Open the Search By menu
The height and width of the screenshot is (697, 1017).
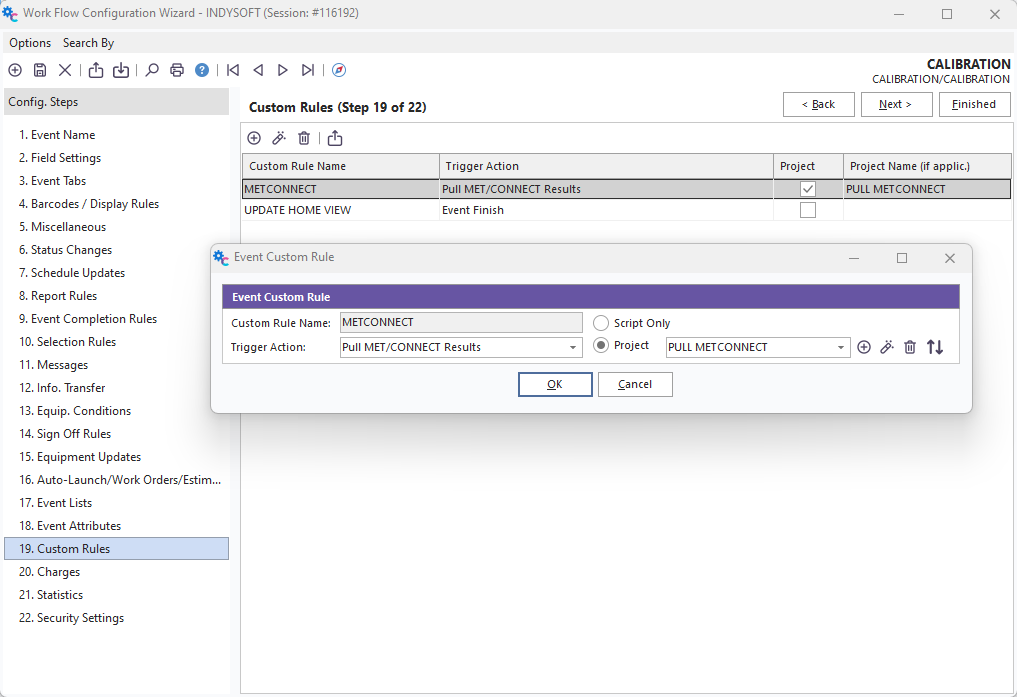88,43
